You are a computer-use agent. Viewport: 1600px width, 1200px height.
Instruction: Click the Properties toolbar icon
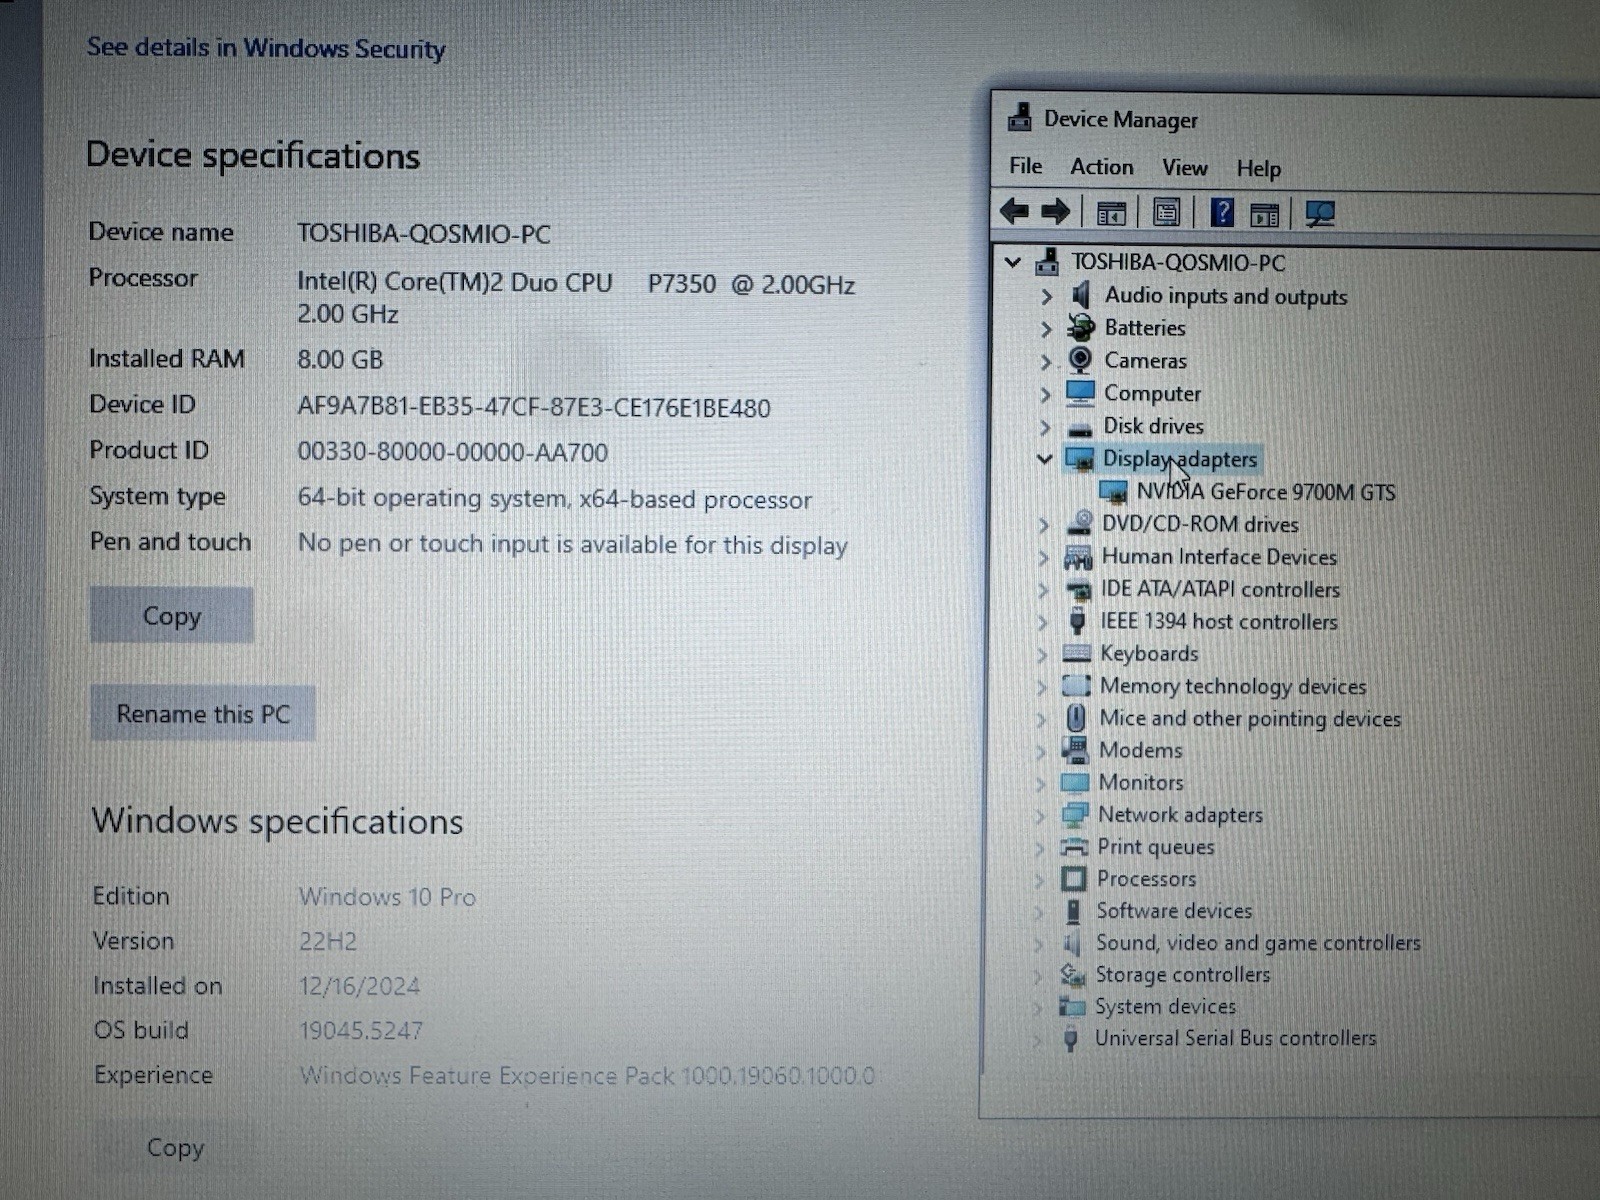[x=1166, y=213]
